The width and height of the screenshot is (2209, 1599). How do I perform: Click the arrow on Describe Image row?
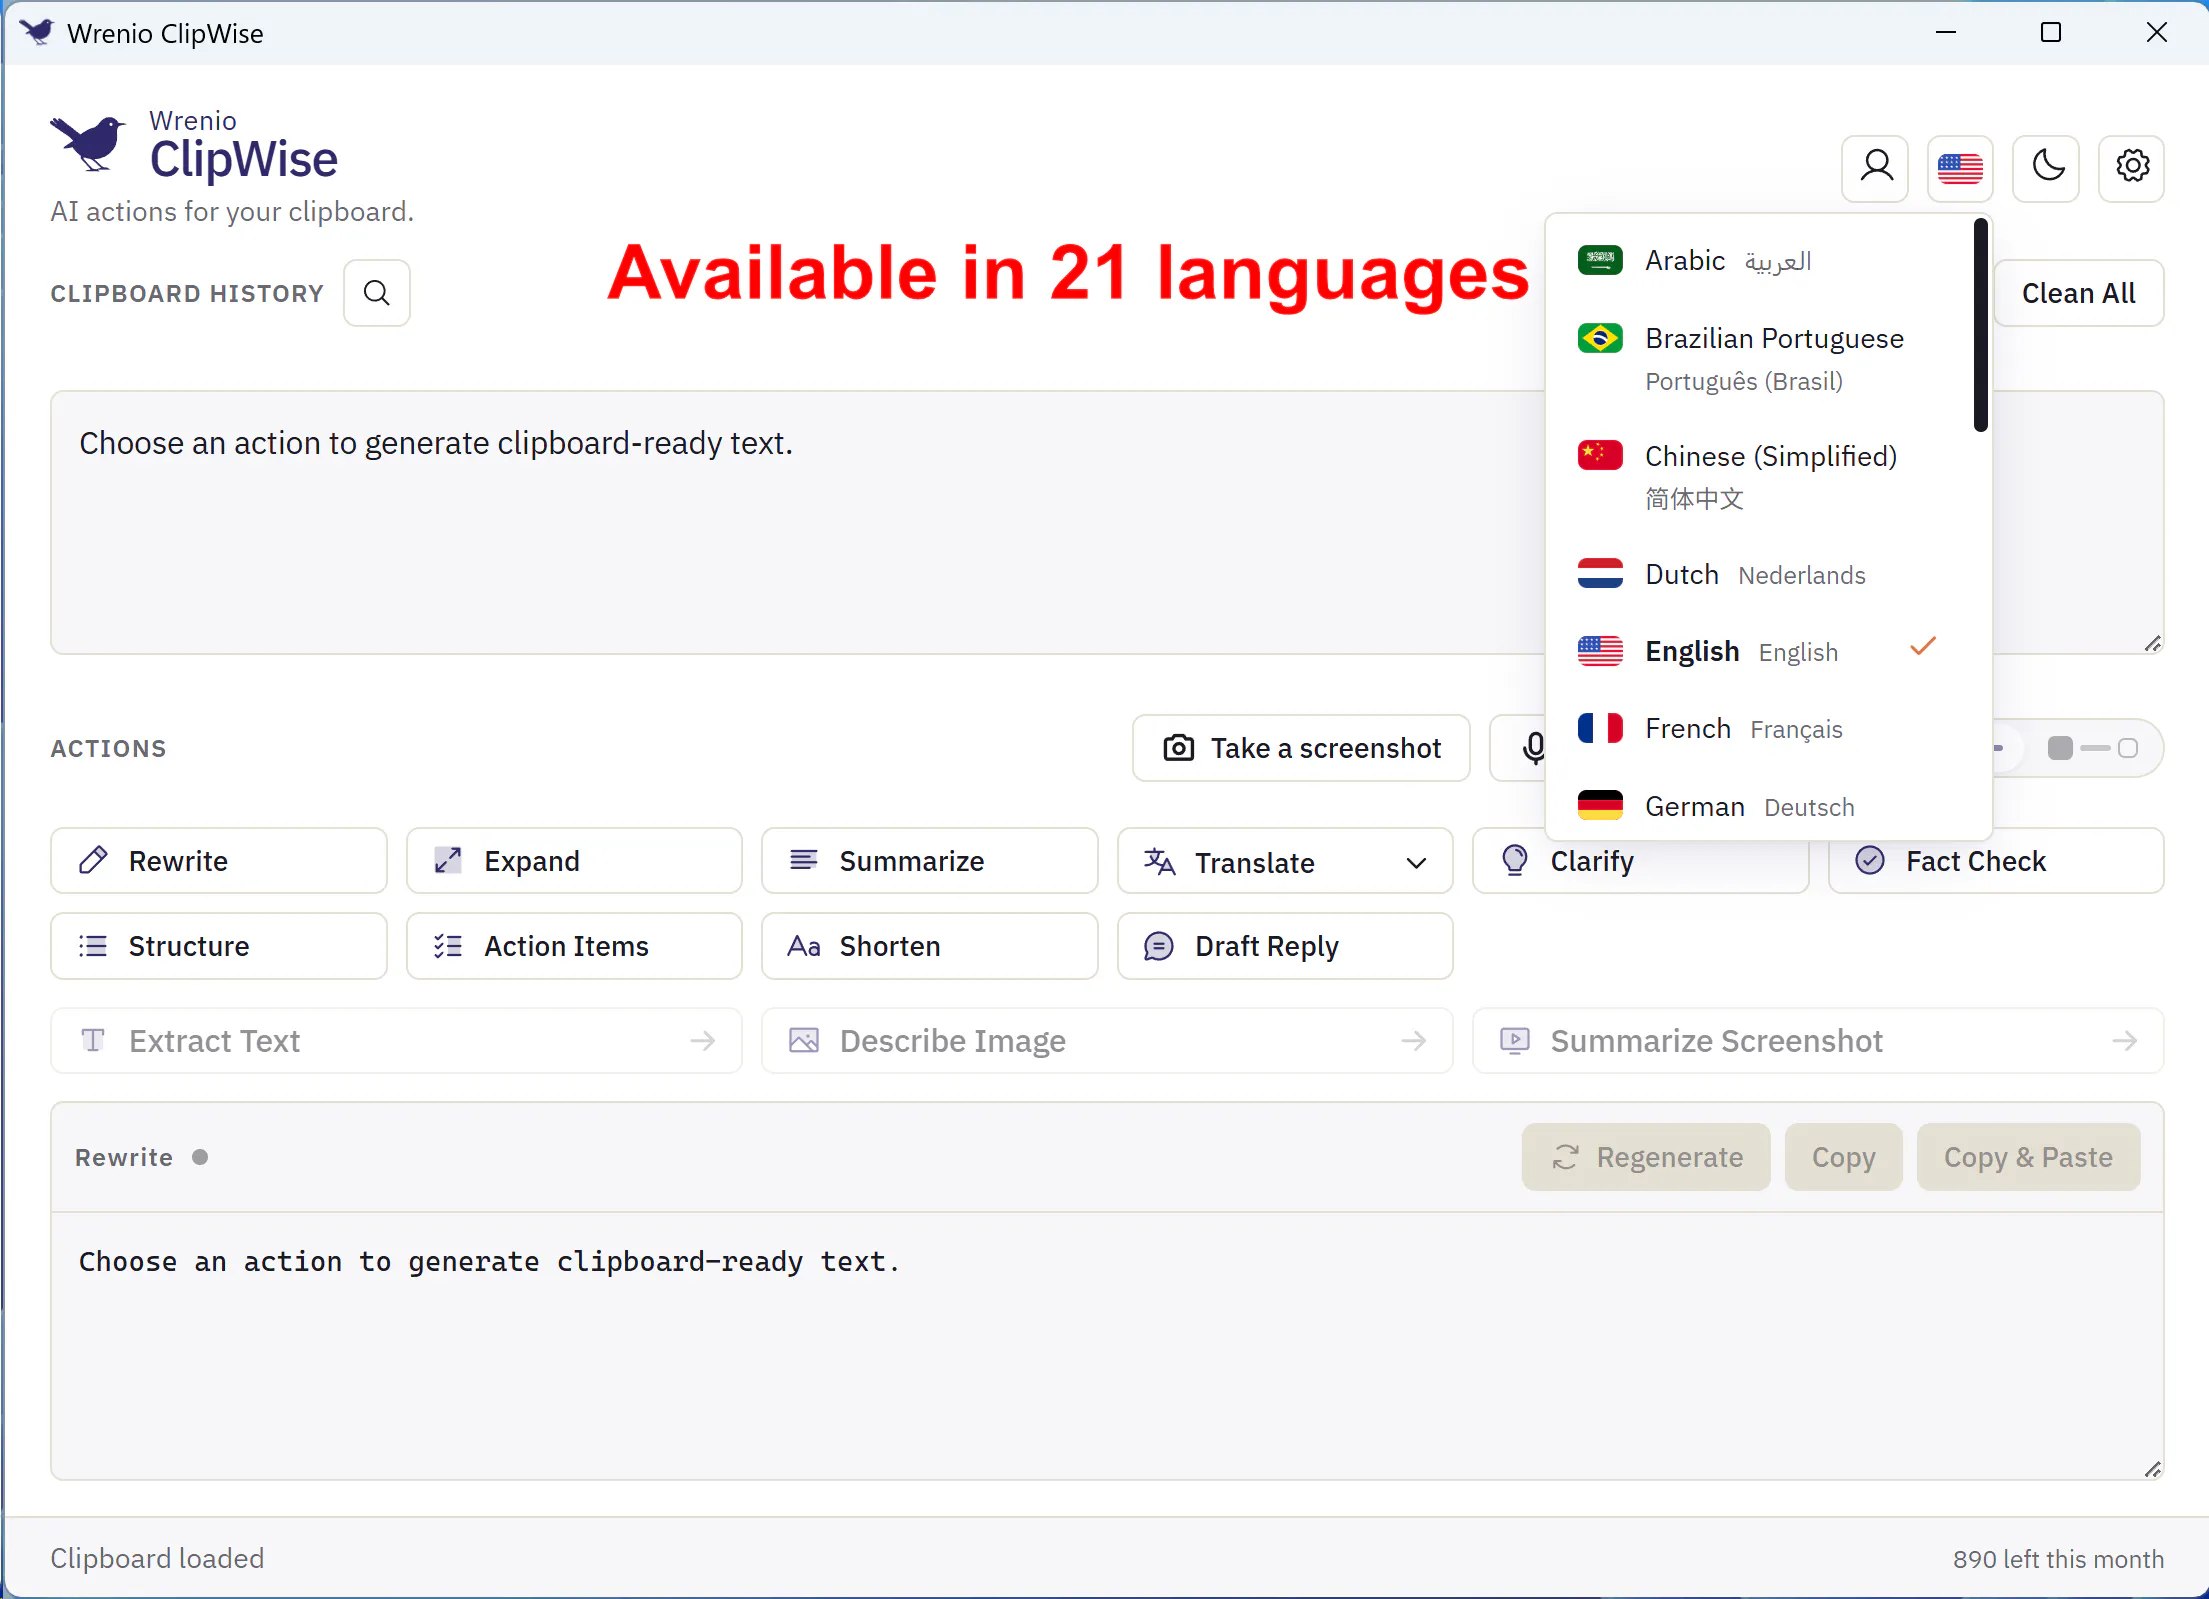click(1414, 1041)
